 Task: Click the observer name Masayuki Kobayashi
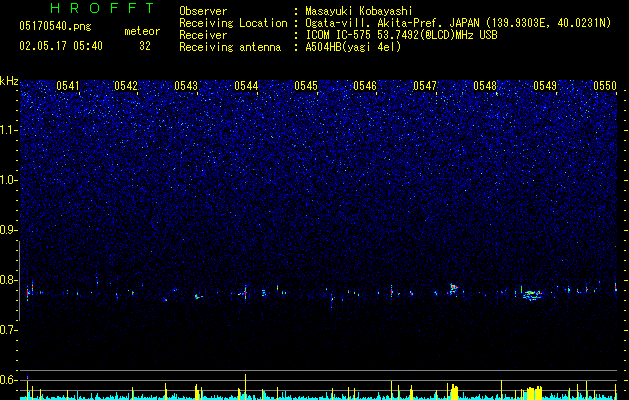[x=359, y=11]
